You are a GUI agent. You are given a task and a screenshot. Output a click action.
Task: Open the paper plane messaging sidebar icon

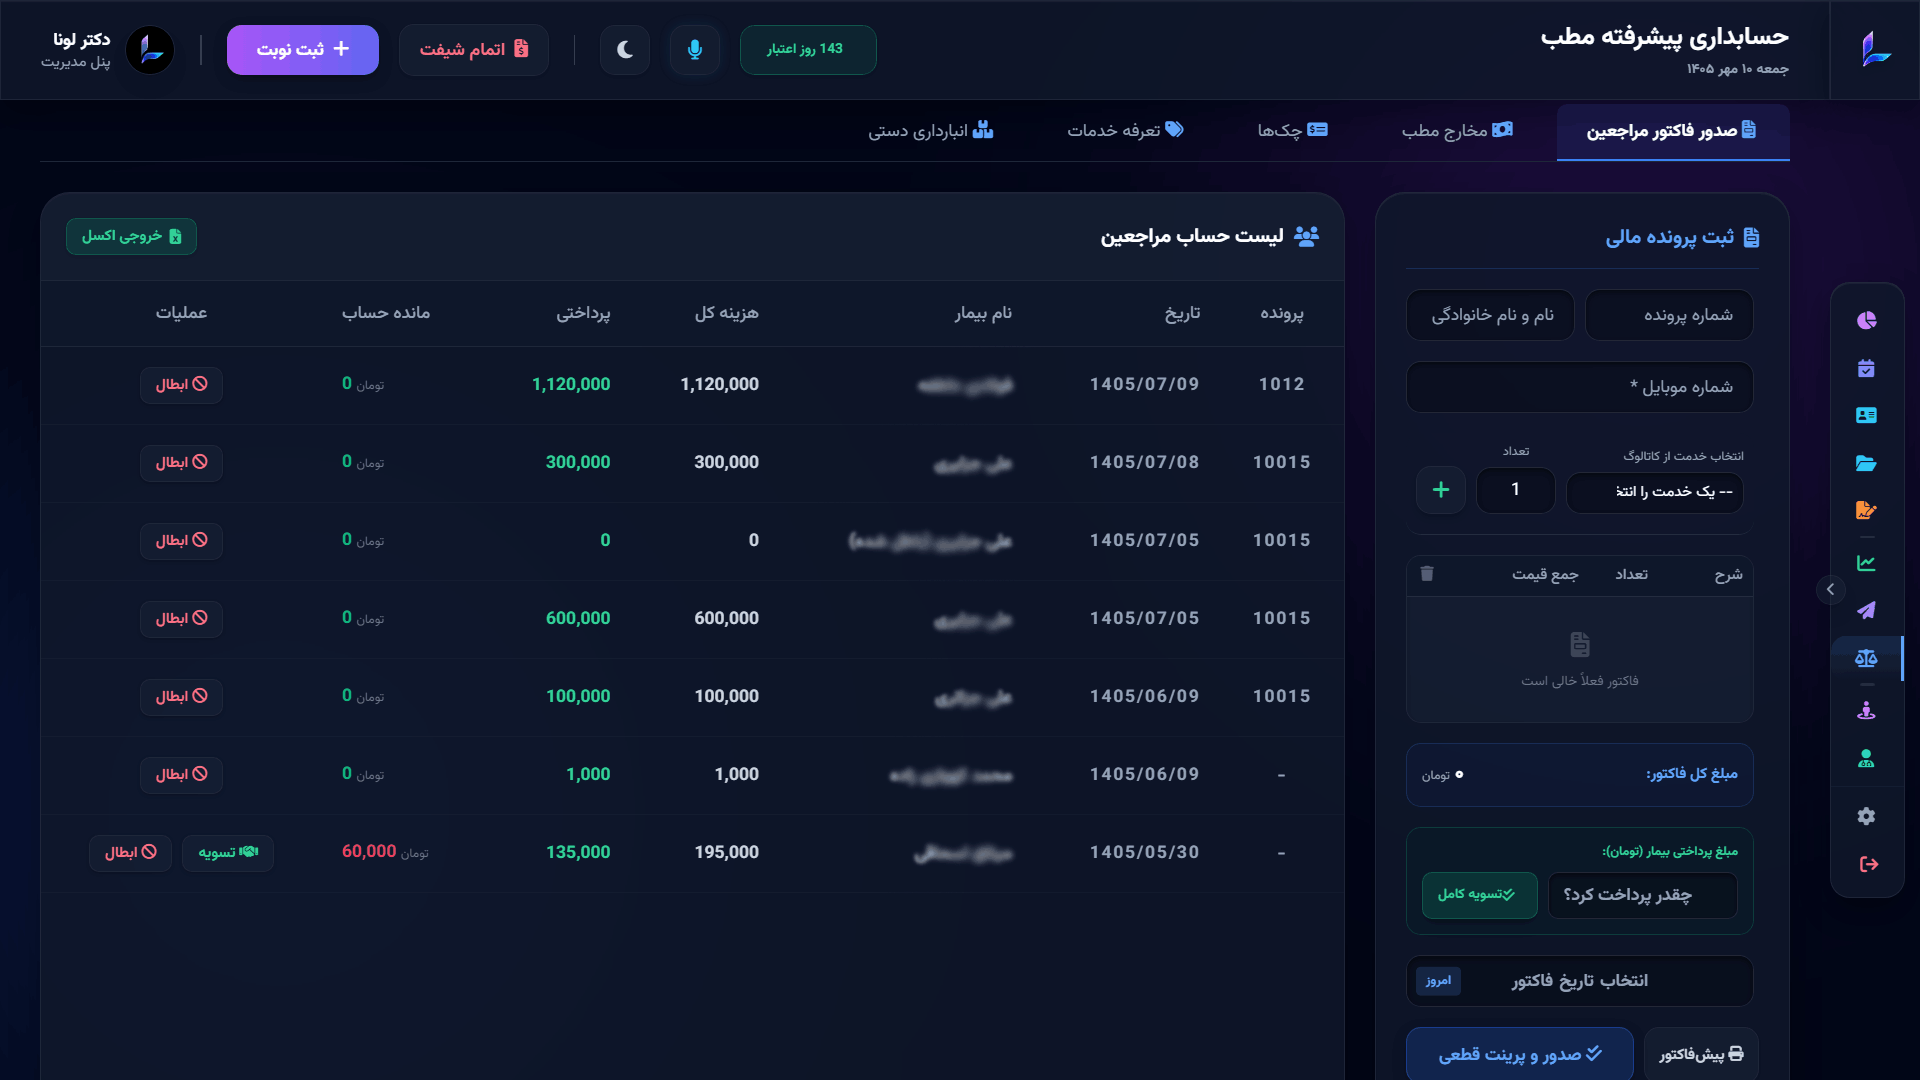1866,610
